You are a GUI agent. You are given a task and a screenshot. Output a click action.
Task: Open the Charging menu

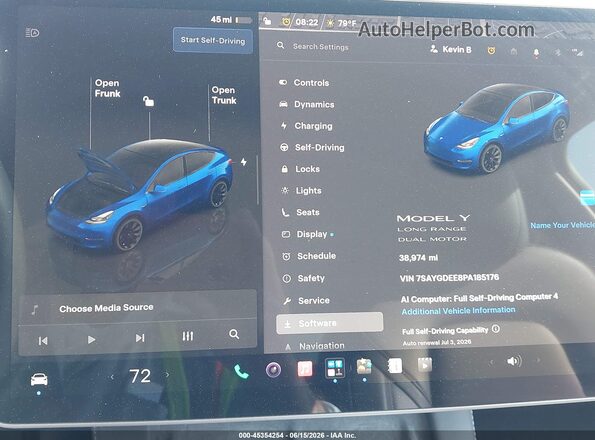click(x=306, y=126)
